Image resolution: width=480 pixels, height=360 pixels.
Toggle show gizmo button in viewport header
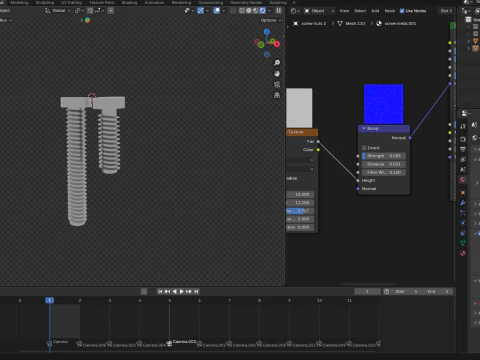[x=200, y=11]
